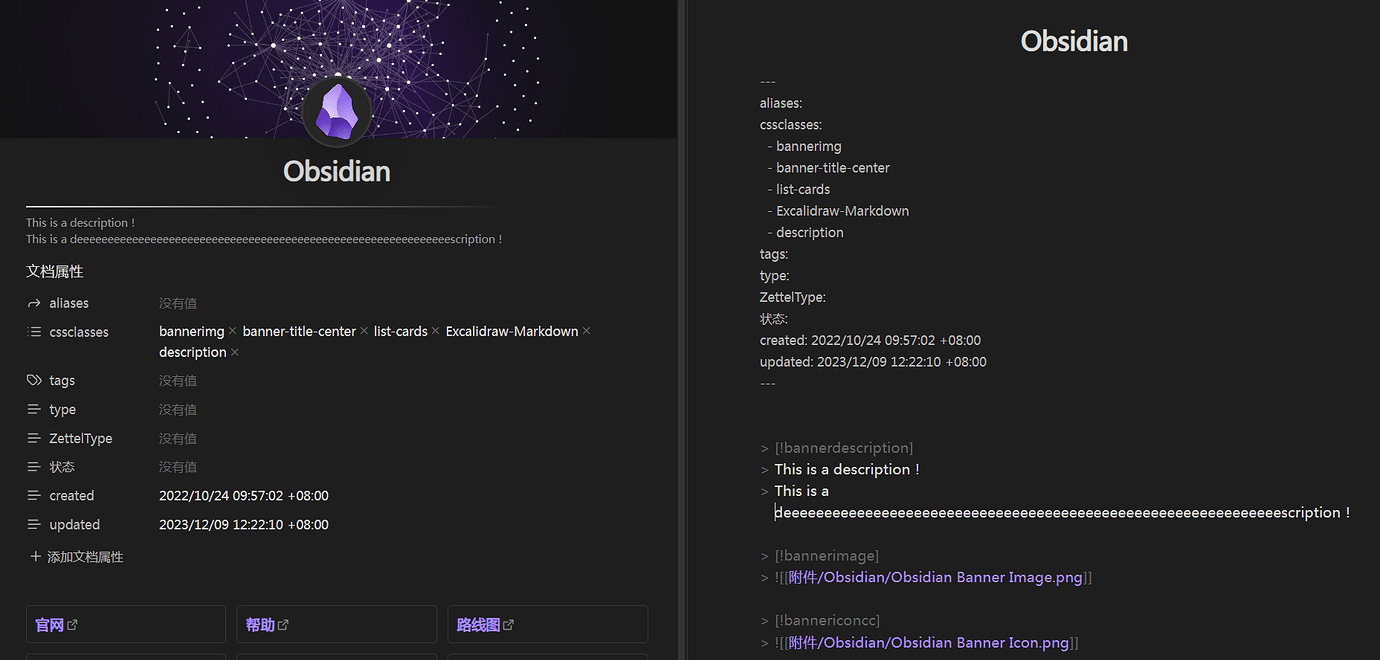
Task: Click the tags property tag icon
Action: pos(33,380)
